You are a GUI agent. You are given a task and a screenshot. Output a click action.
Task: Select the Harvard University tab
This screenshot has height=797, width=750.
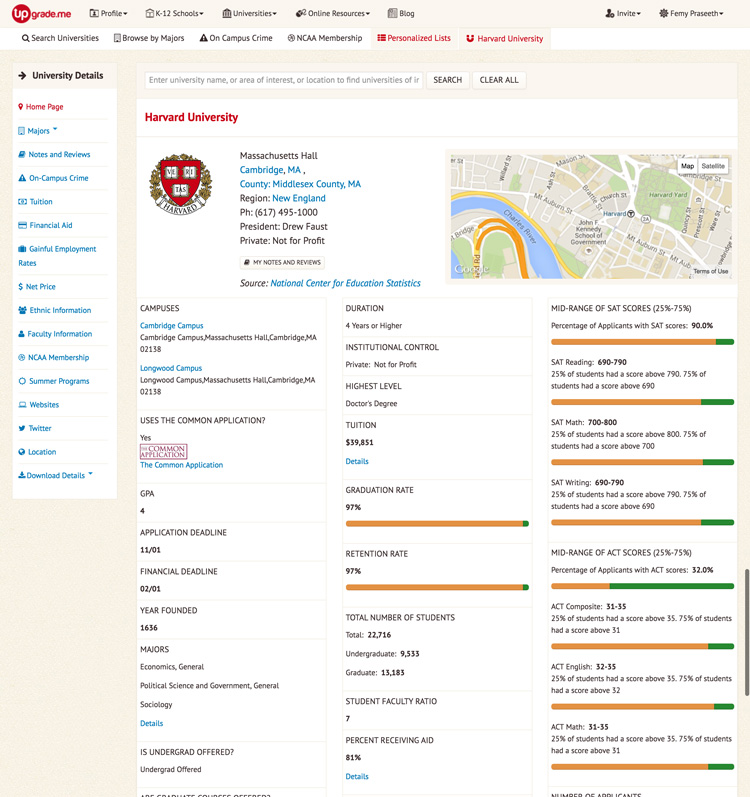(x=505, y=39)
